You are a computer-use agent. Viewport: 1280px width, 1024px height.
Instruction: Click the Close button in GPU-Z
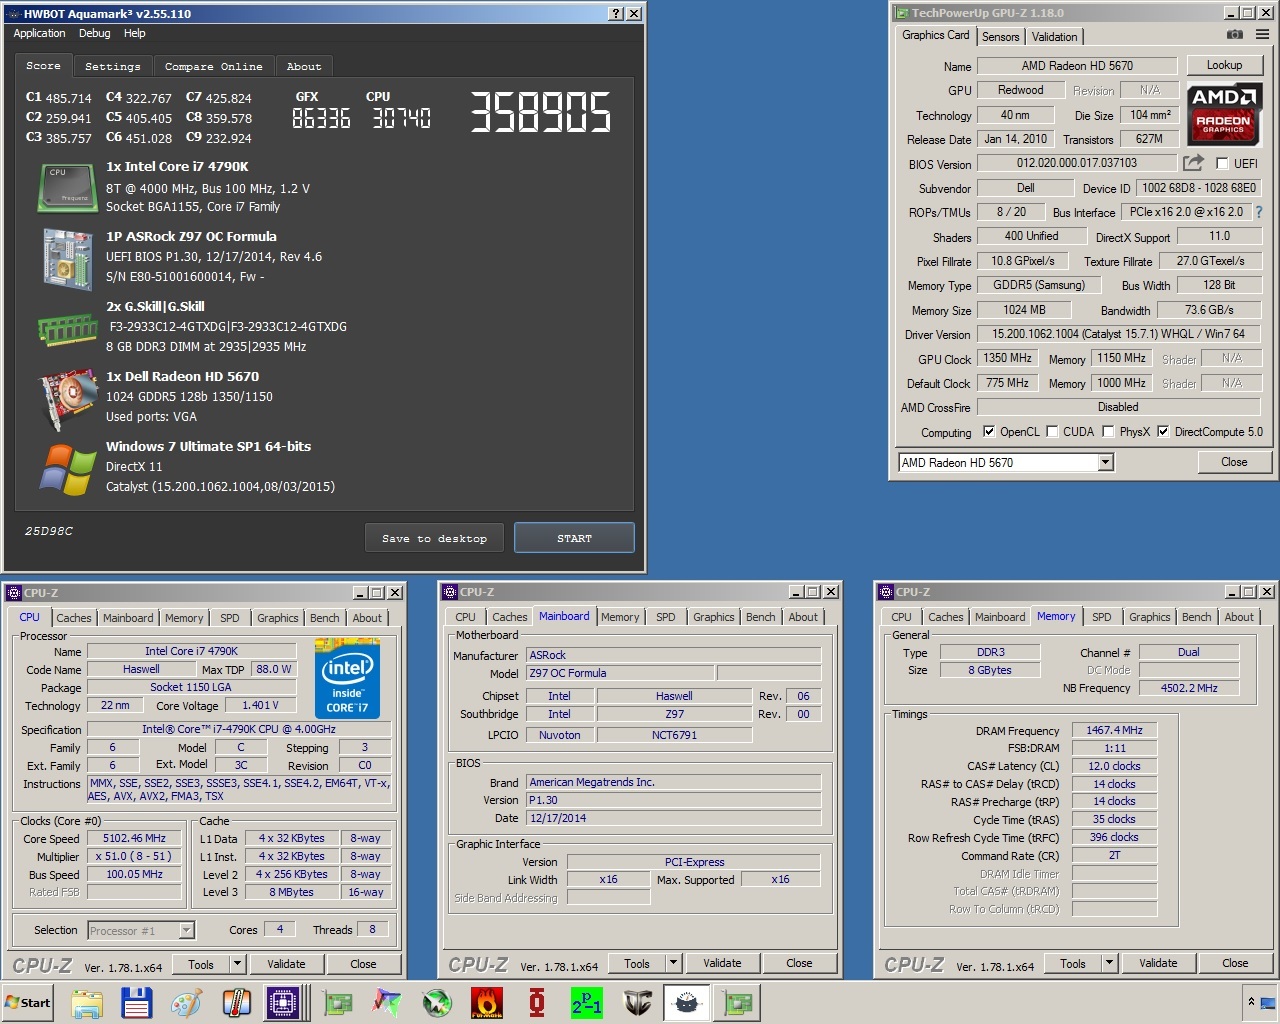pos(1234,462)
